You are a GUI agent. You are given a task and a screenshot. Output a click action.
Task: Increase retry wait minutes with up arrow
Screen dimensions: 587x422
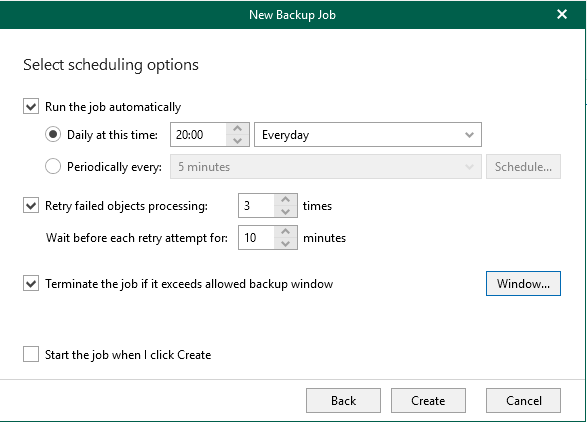pyautogui.click(x=286, y=231)
